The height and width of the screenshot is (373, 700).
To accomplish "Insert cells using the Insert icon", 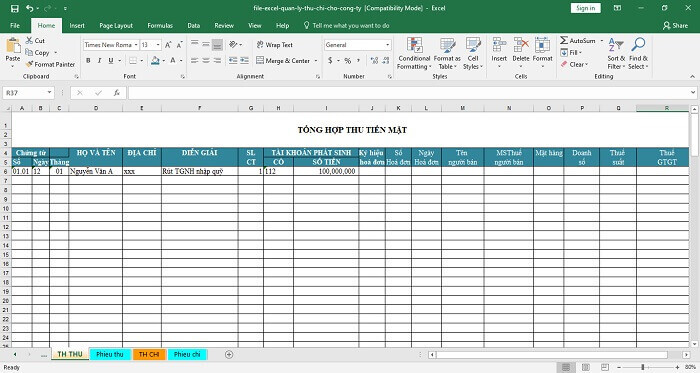I will click(499, 45).
